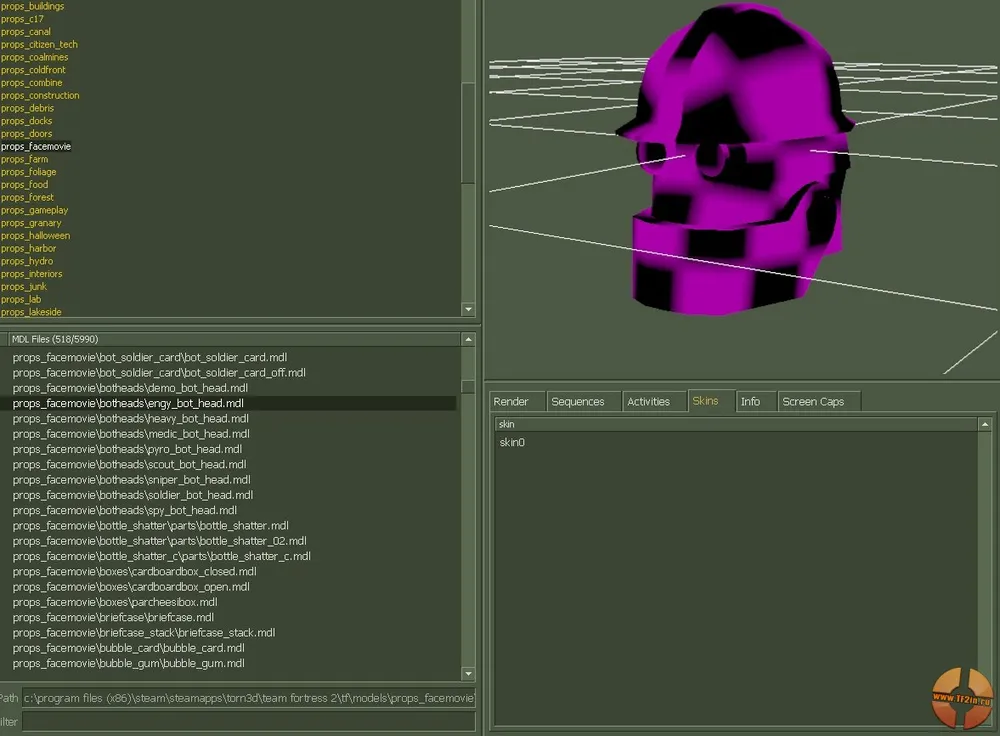Open the props_halloween folder

[x=36, y=236]
